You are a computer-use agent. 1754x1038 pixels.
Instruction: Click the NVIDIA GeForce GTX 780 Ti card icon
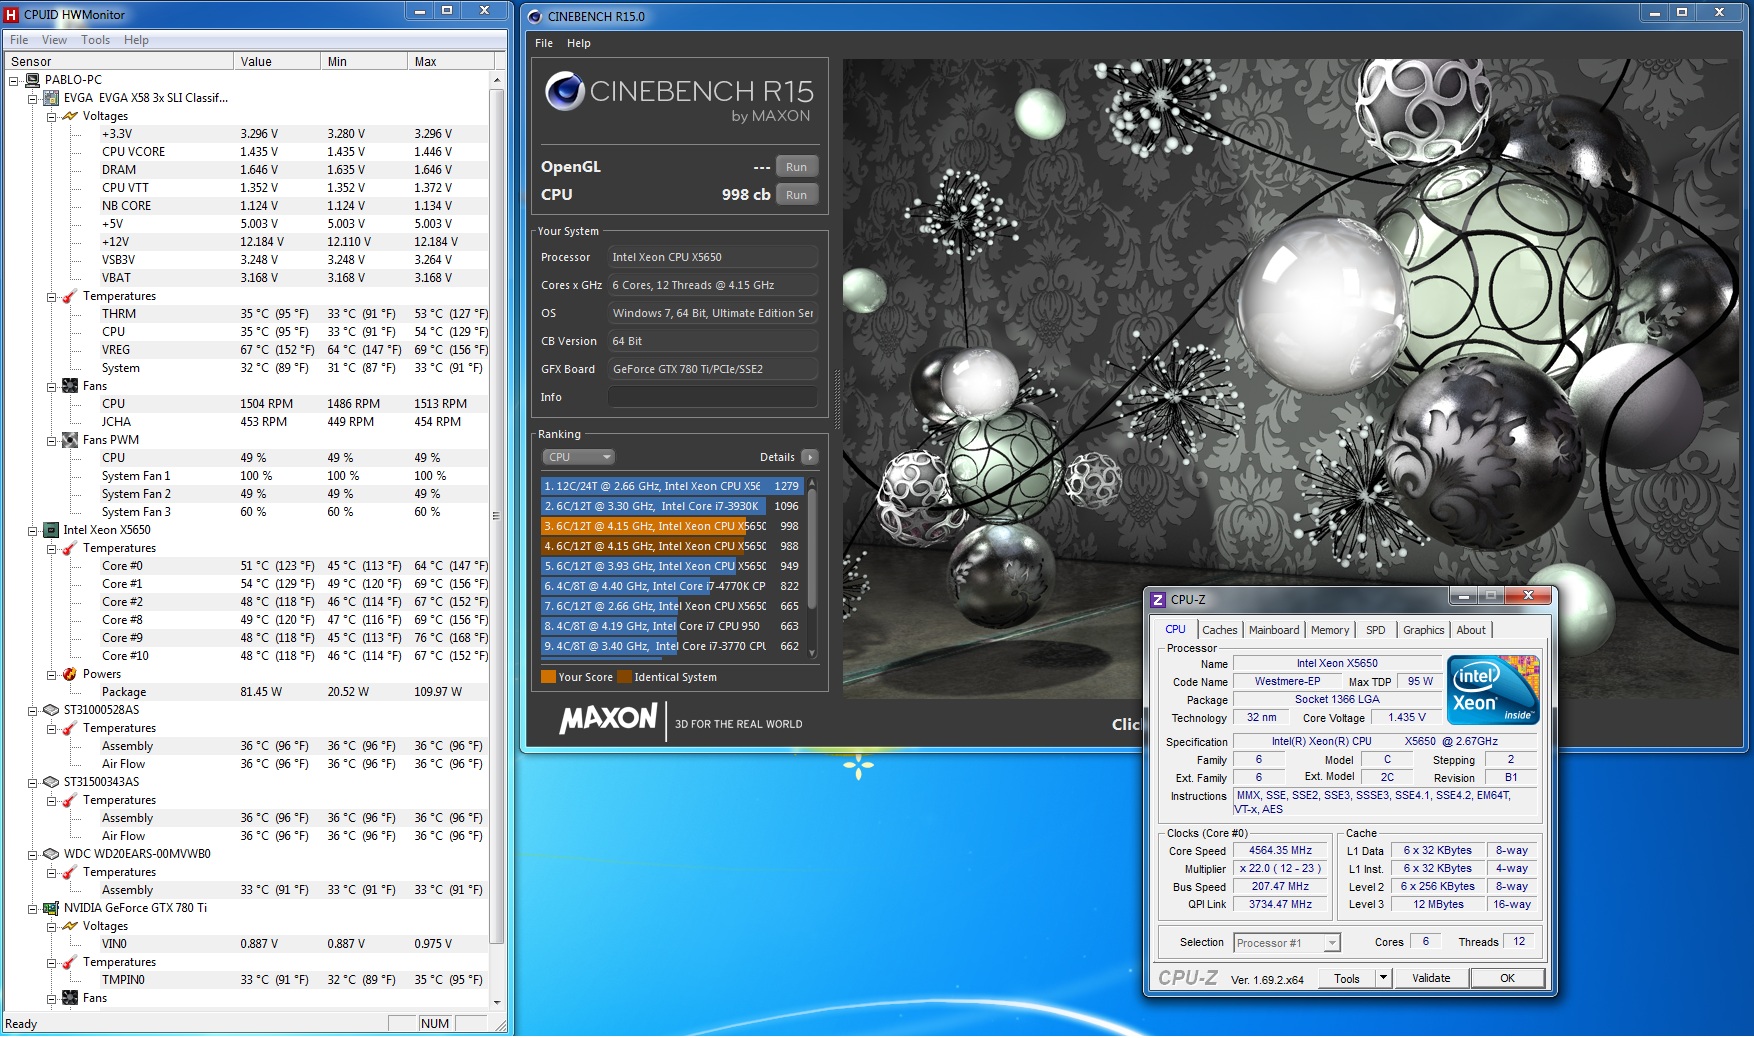51,908
